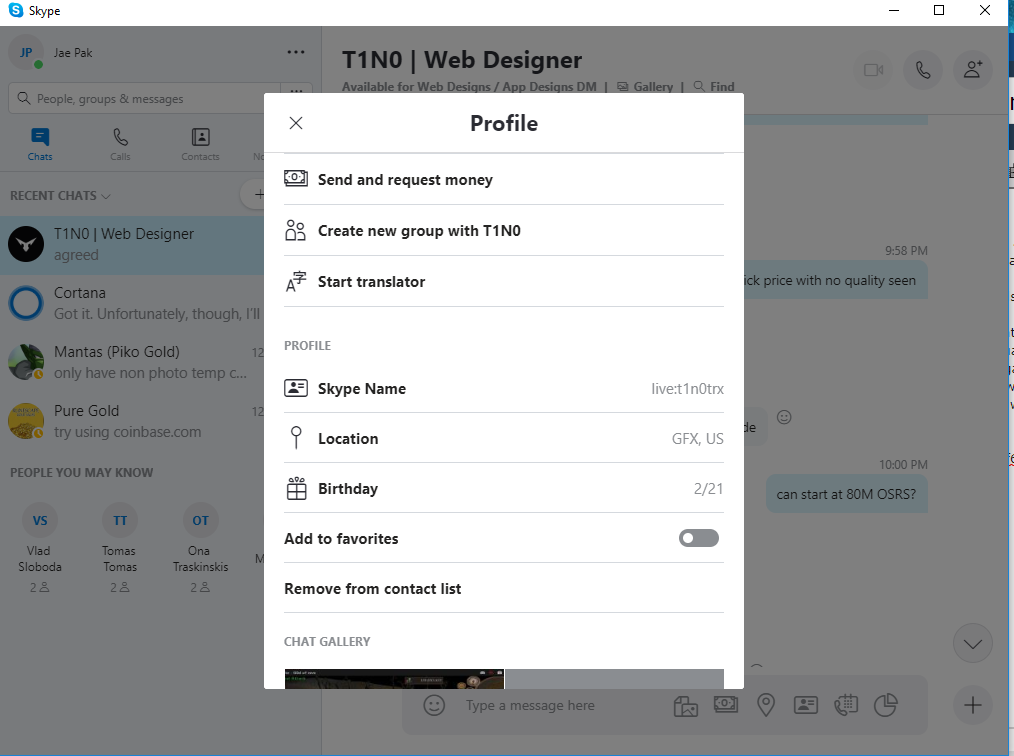The image size is (1014, 756).
Task: Select the Location row
Action: 504,438
